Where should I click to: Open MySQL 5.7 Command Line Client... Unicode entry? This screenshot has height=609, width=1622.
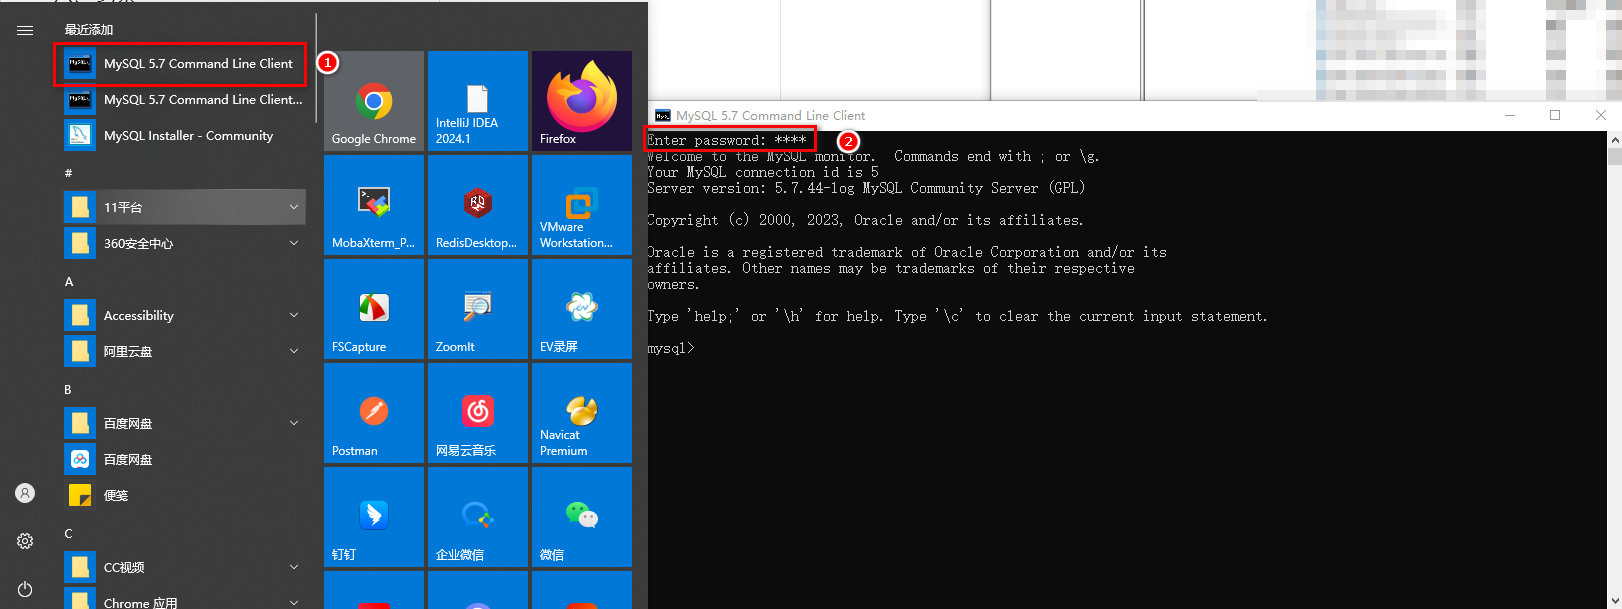(x=184, y=100)
